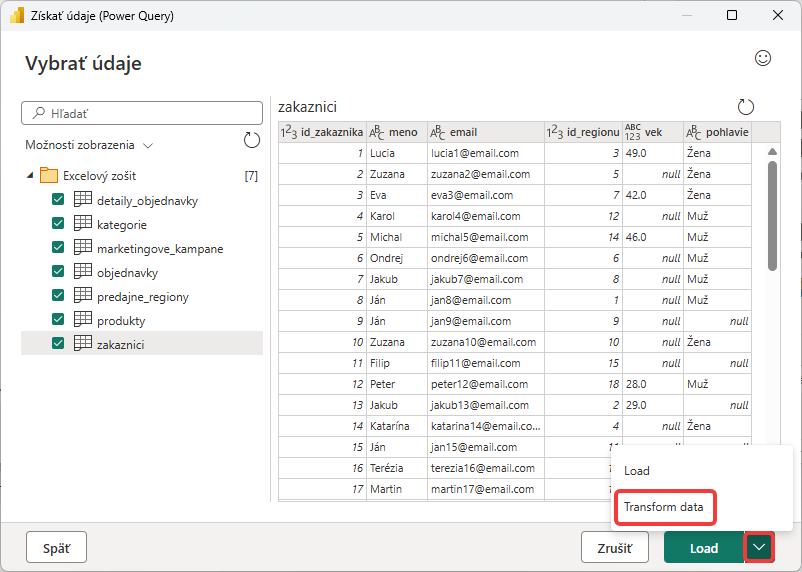Uncheck the kategorie checkbox
This screenshot has height=572, width=802.
point(58,223)
